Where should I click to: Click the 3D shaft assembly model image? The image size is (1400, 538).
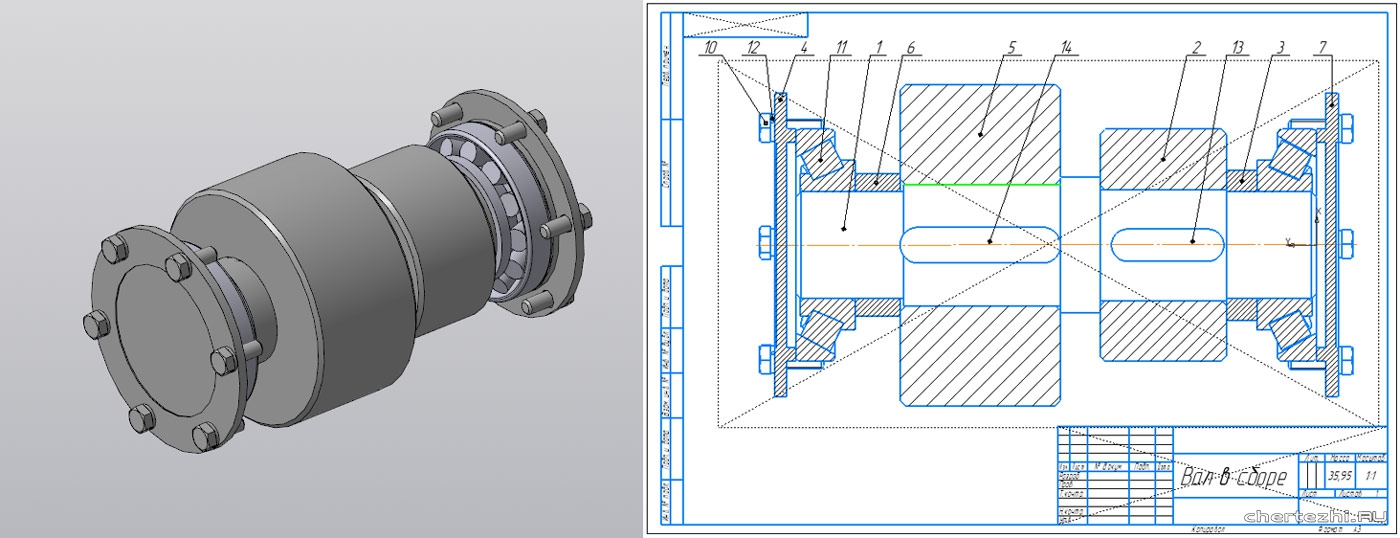pyautogui.click(x=330, y=270)
